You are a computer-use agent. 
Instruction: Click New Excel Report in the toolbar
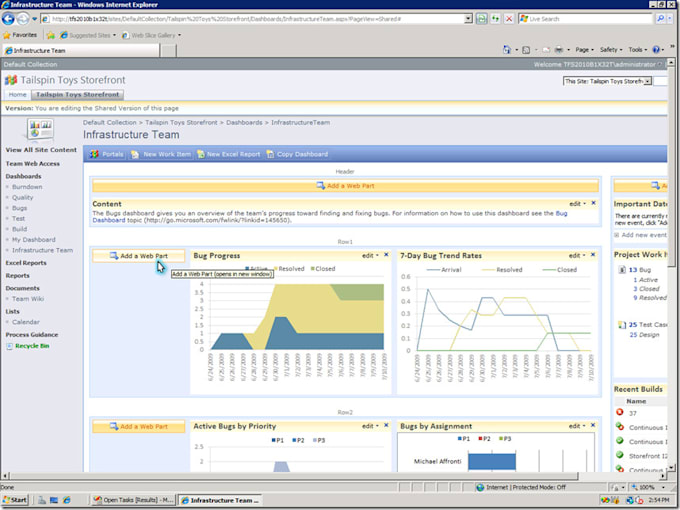pos(229,154)
